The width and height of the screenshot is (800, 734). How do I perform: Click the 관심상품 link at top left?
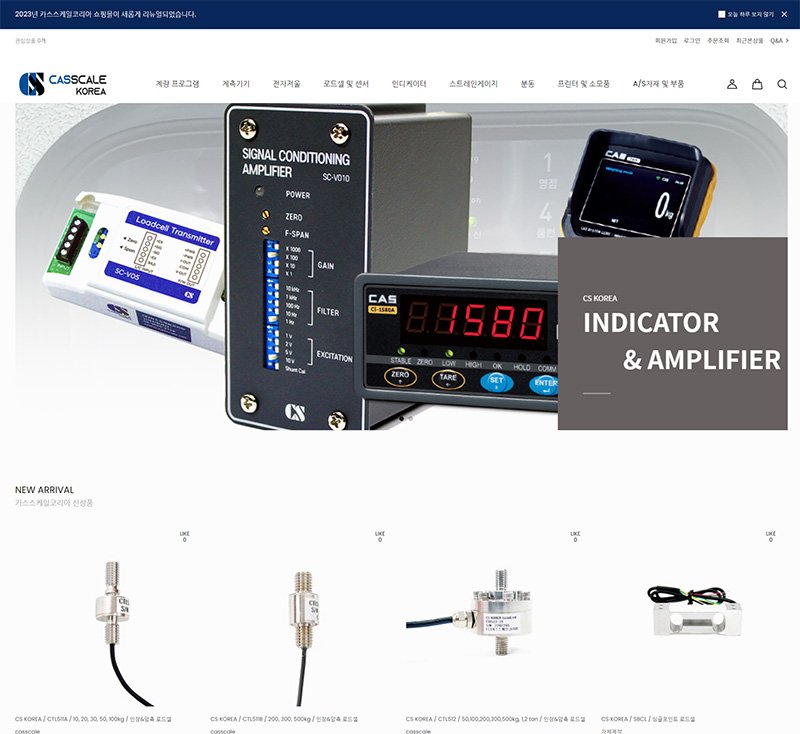pos(30,41)
